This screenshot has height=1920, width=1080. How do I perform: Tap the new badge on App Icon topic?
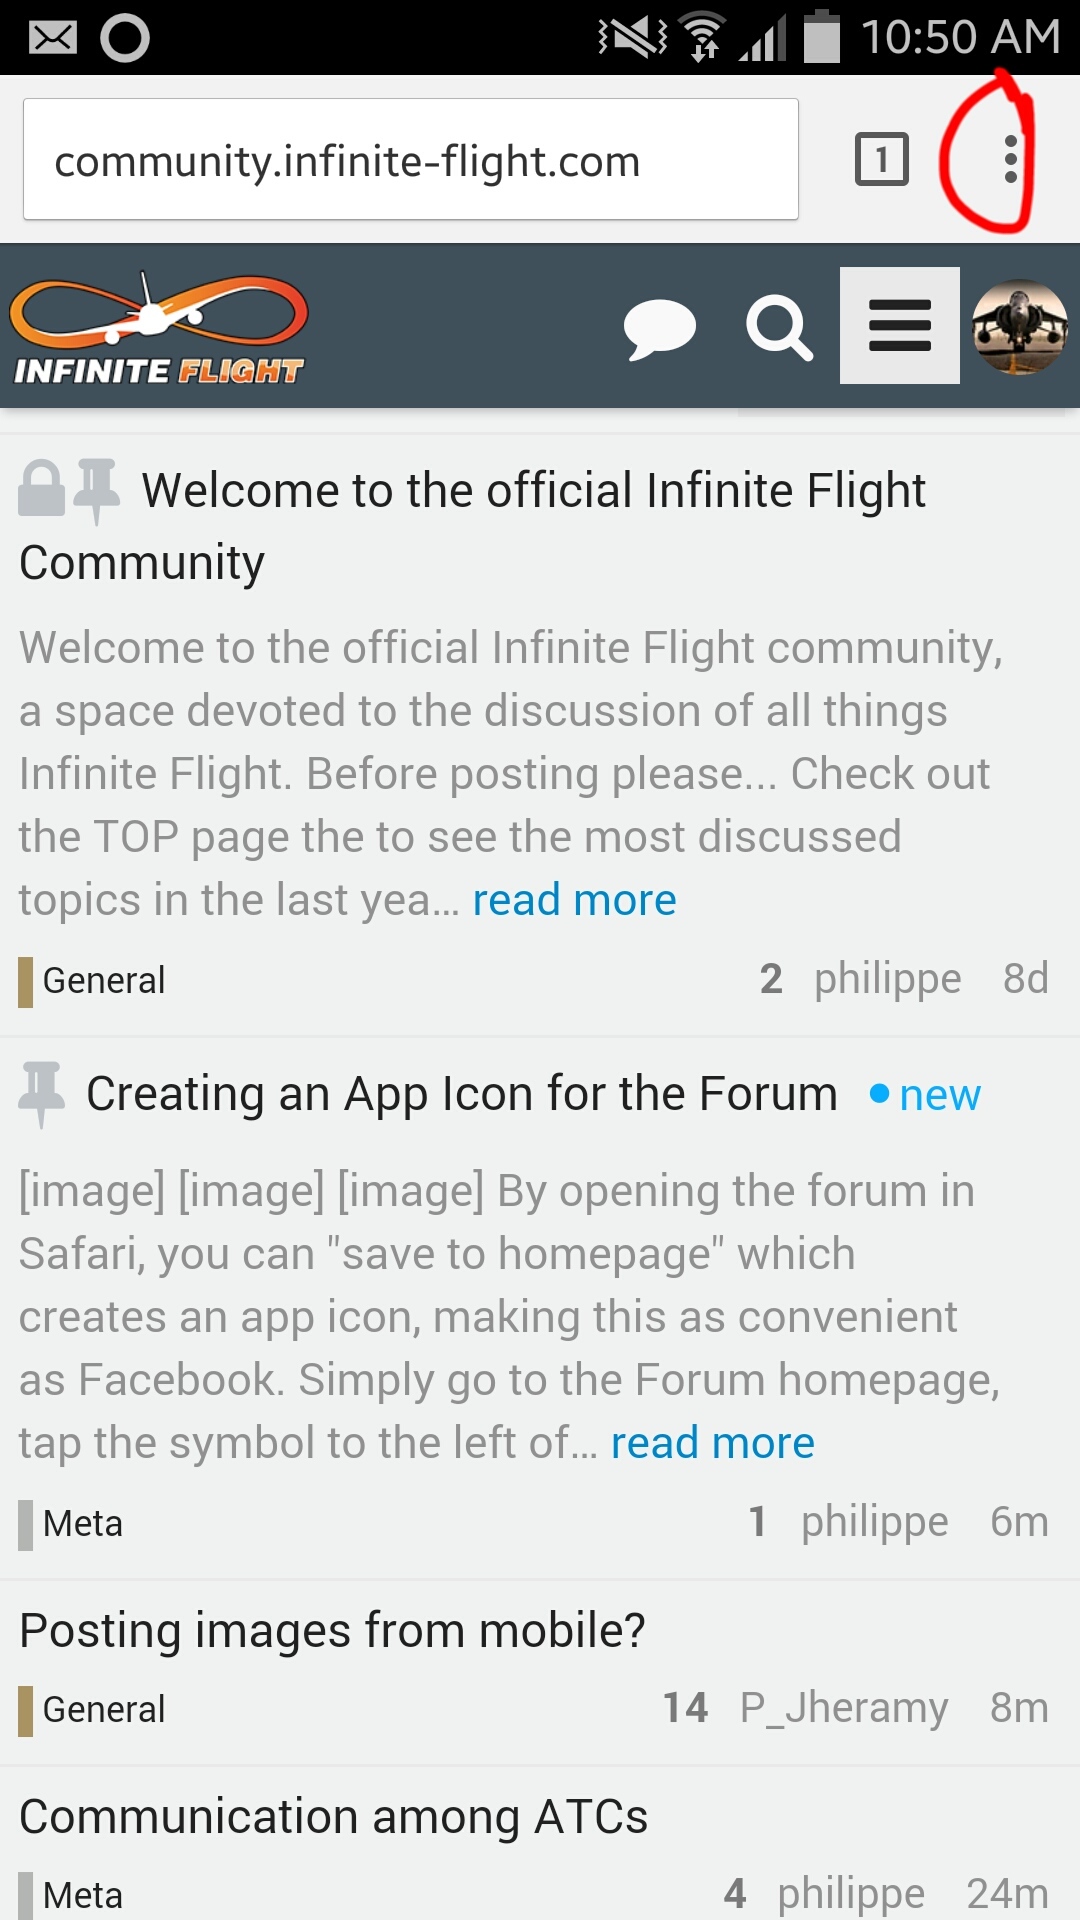pyautogui.click(x=926, y=1095)
